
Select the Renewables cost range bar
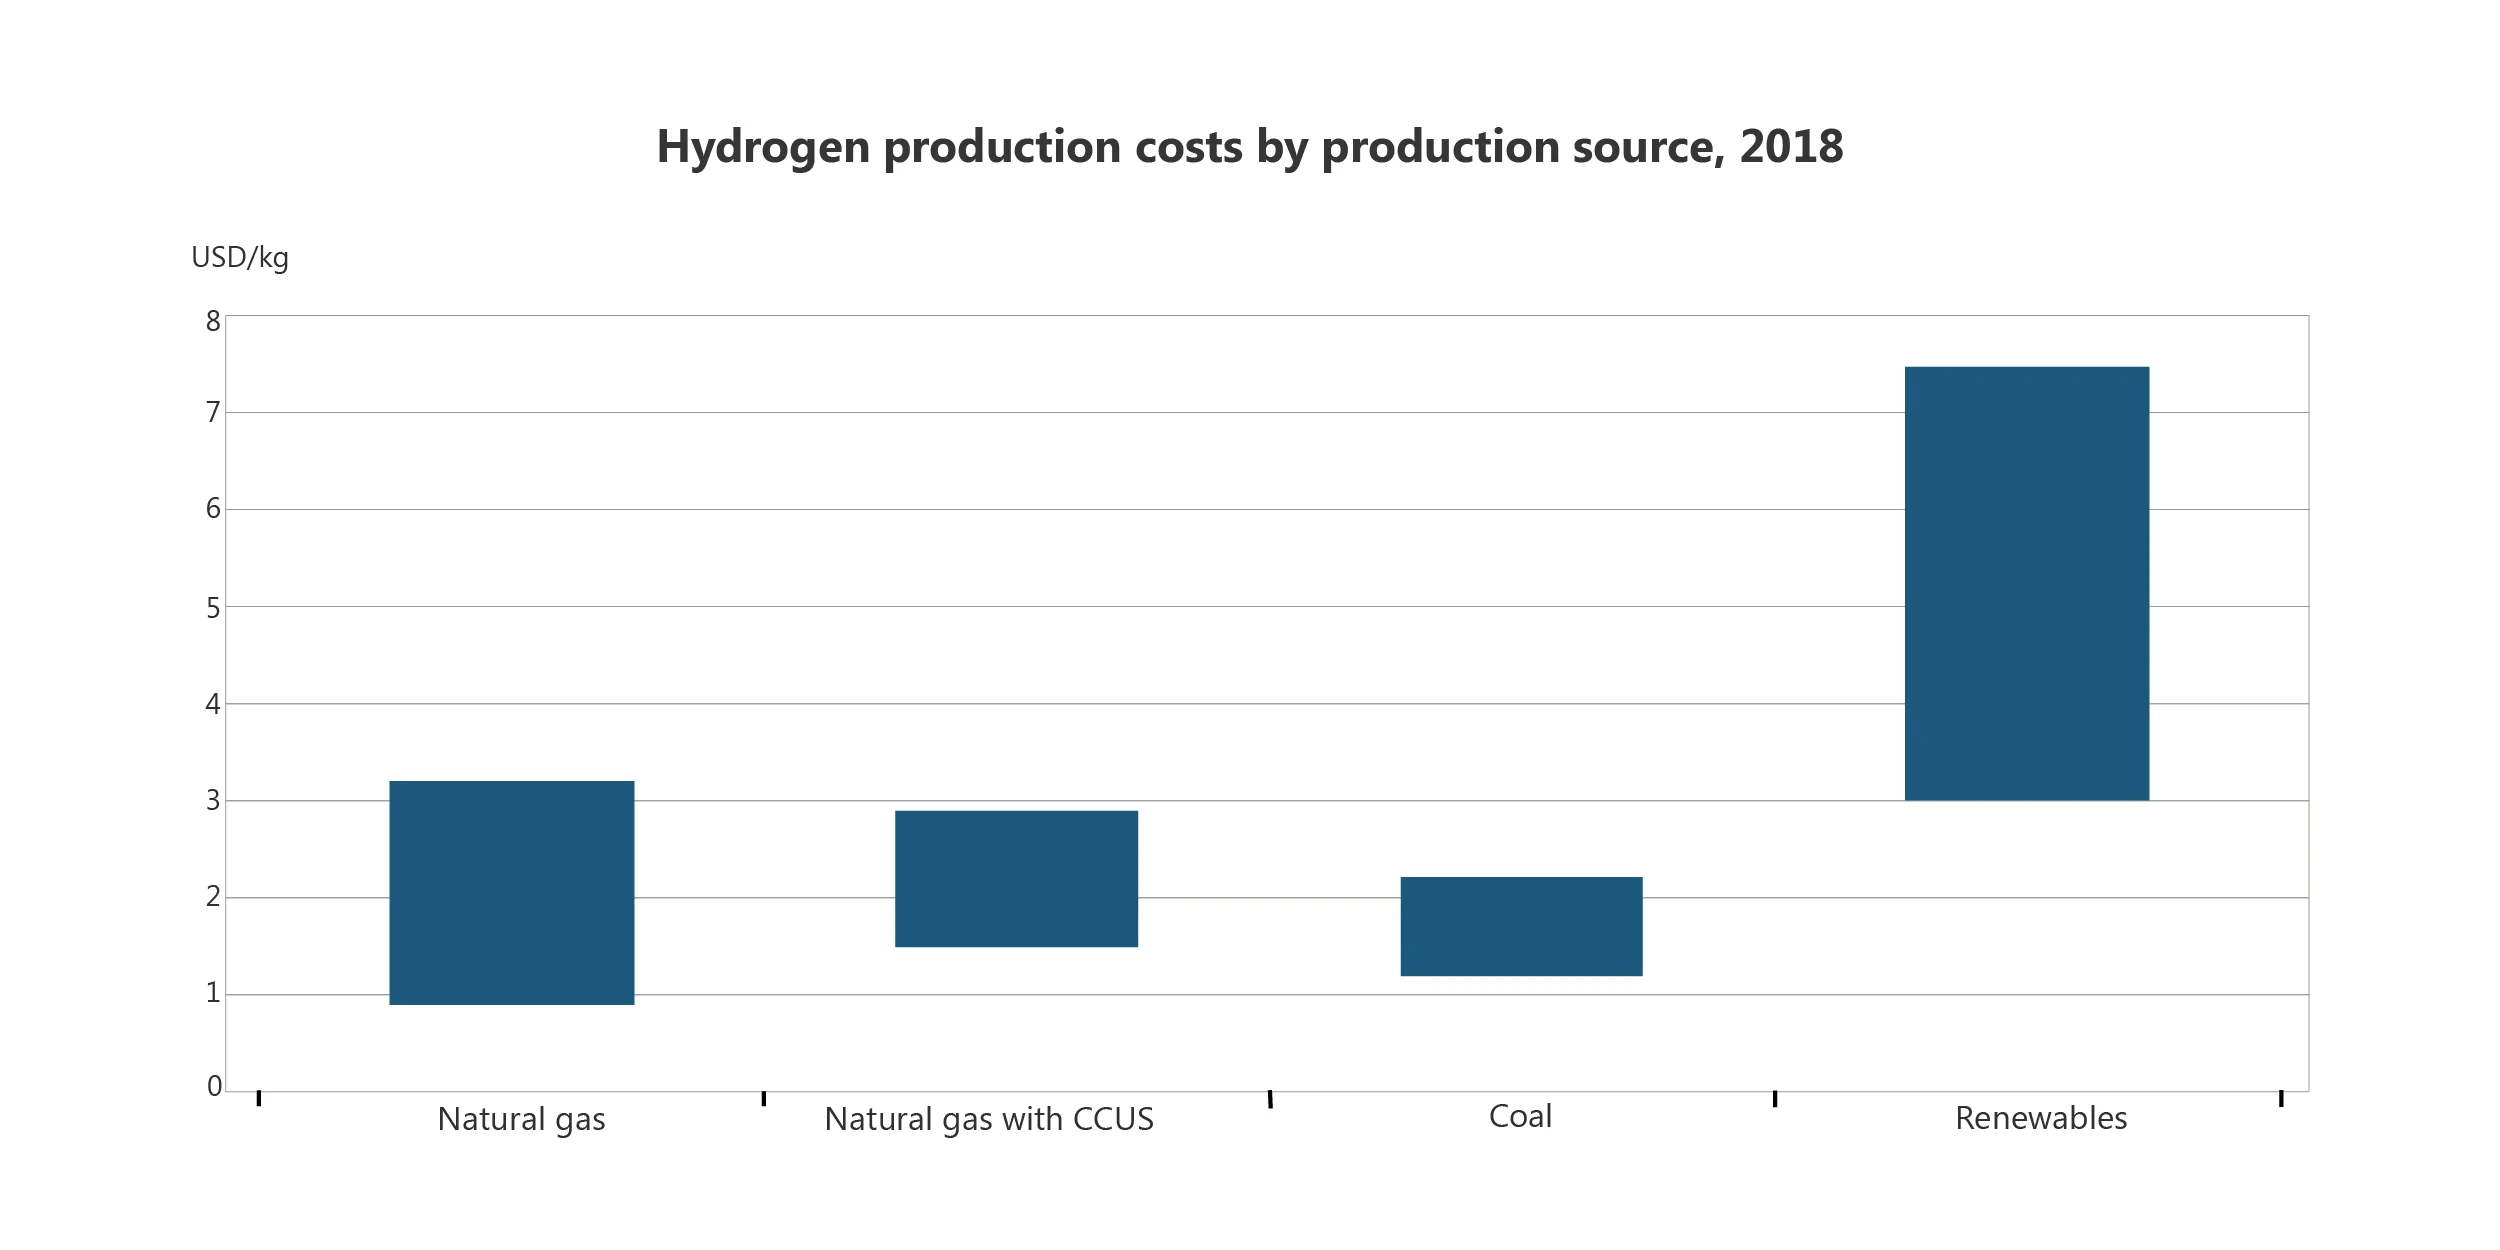coord(2027,584)
